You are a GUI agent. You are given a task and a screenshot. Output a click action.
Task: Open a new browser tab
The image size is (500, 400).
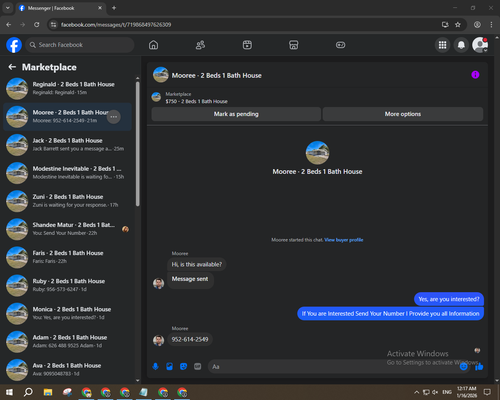114,8
